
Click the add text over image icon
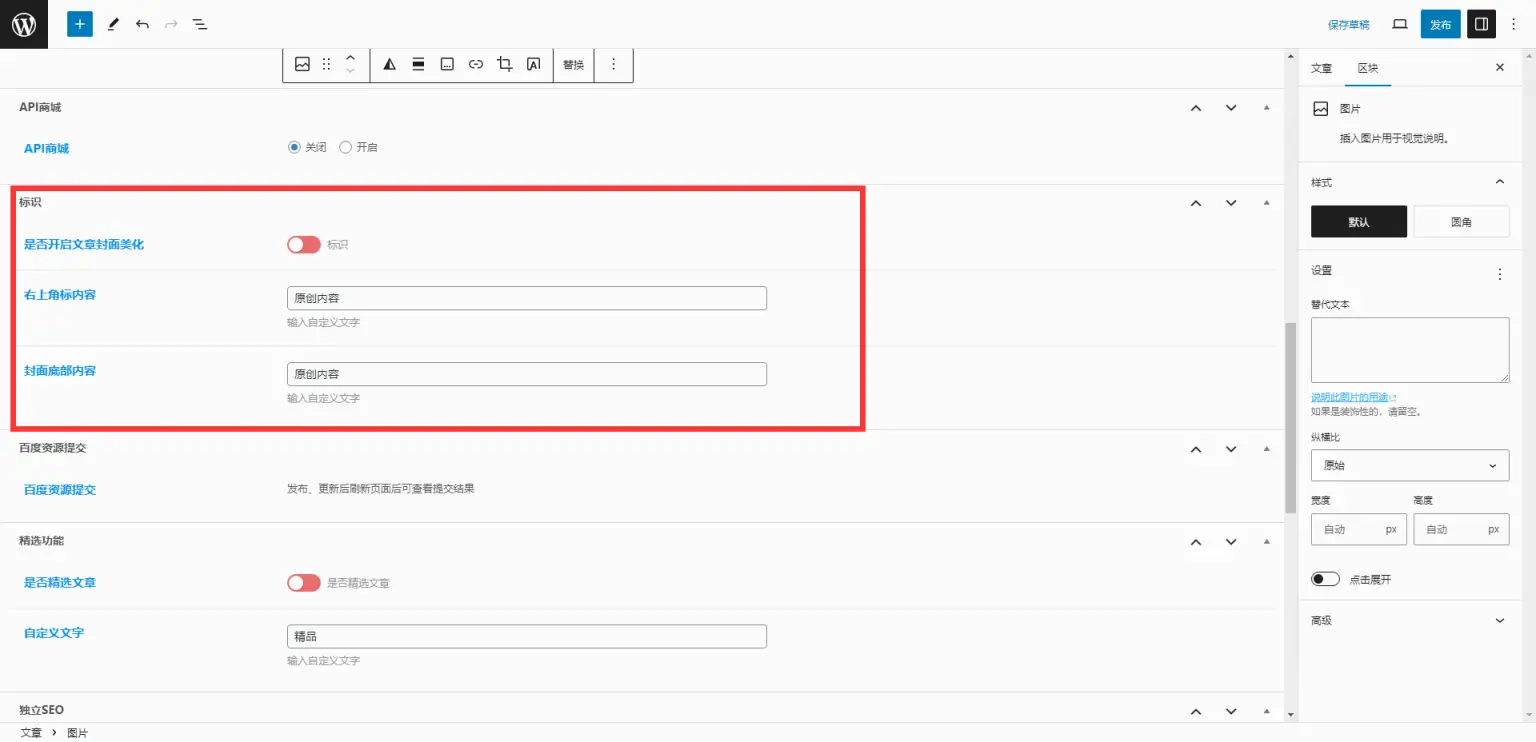[534, 64]
